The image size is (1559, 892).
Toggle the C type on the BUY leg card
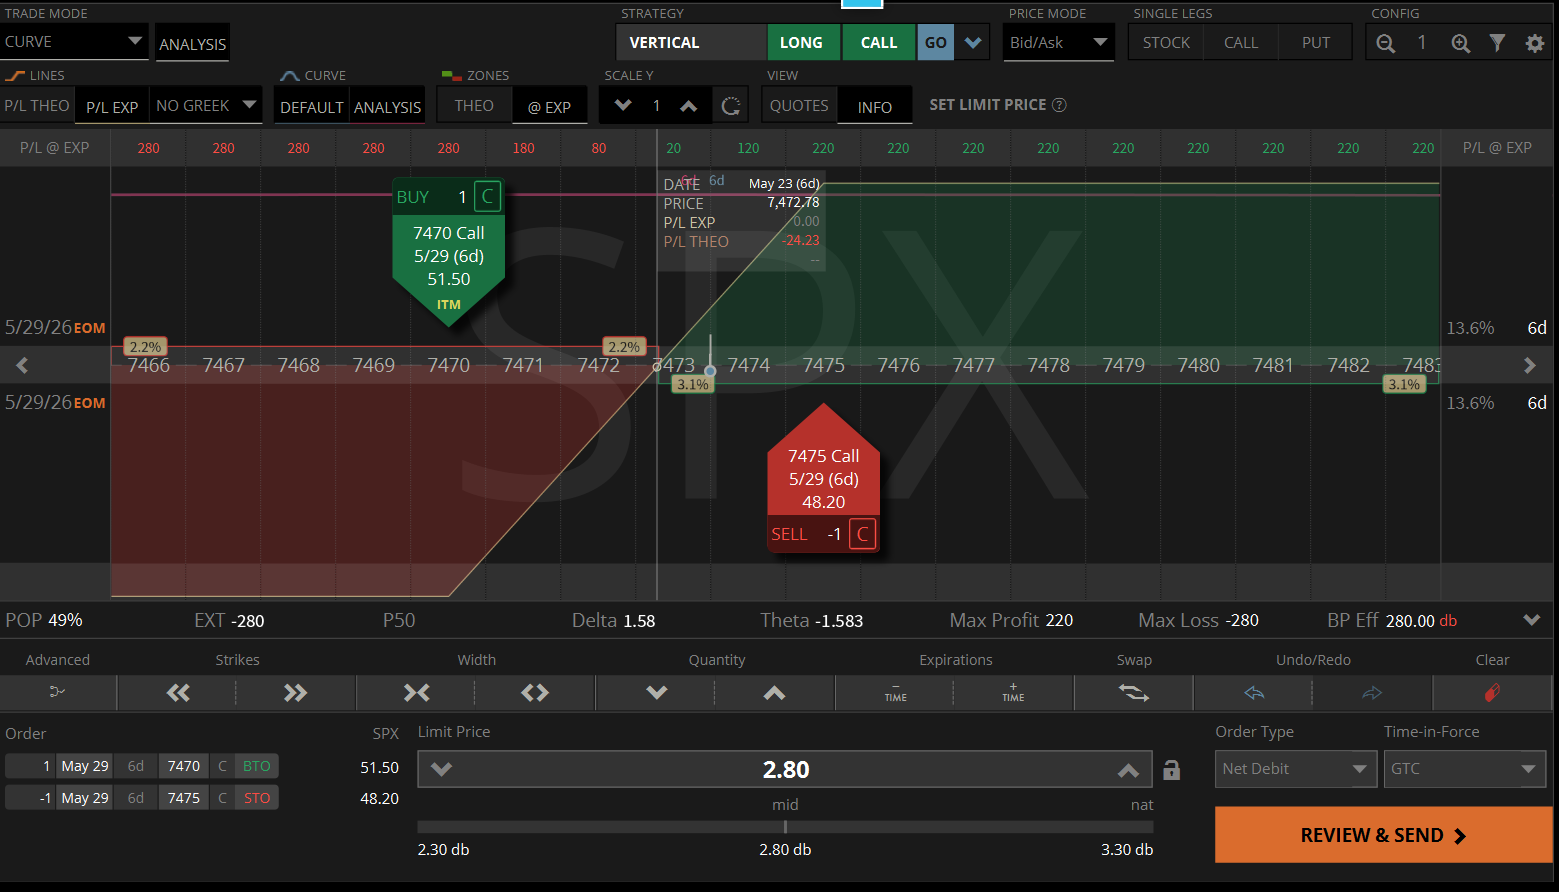point(487,197)
